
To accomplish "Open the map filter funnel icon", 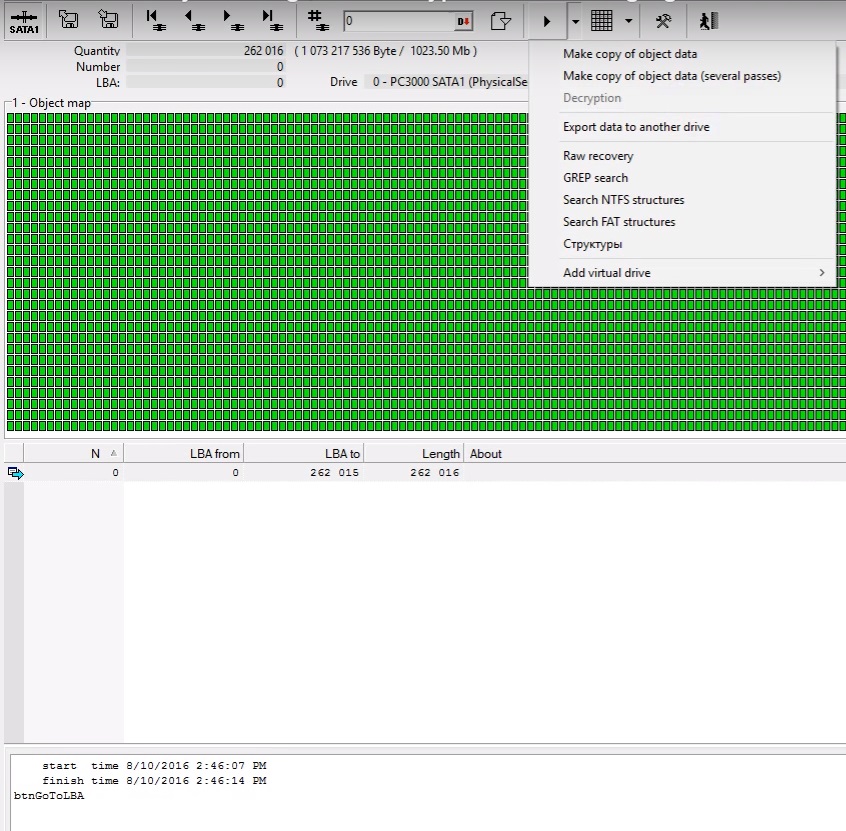I will [x=504, y=20].
